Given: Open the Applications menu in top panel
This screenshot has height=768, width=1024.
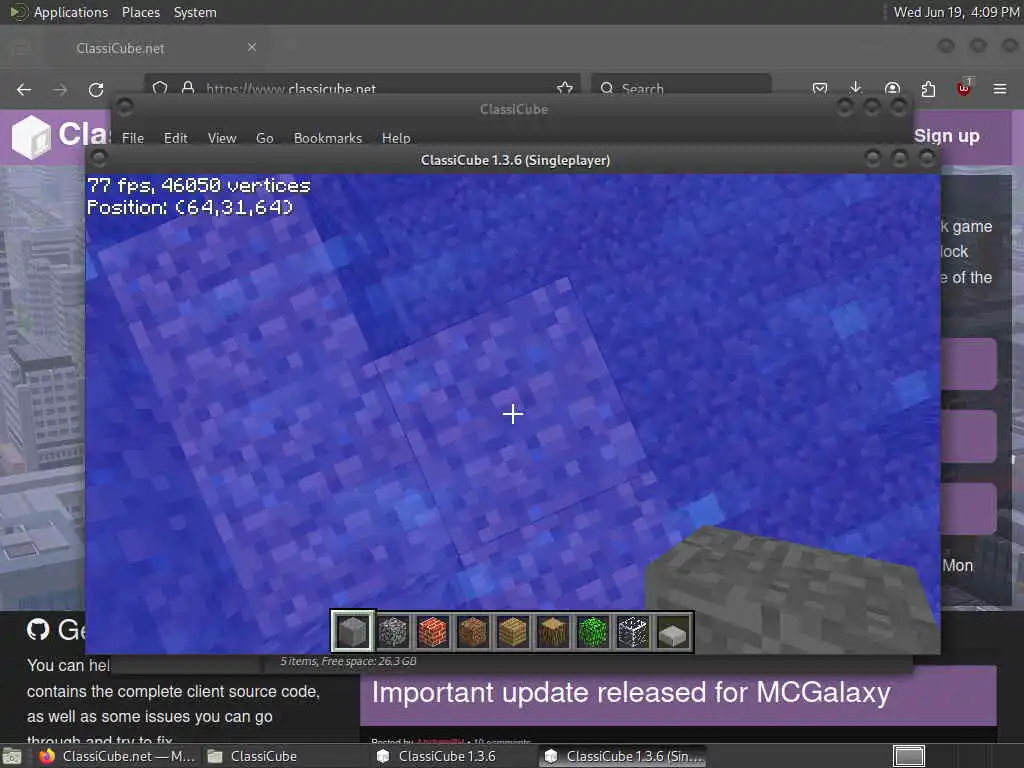Looking at the screenshot, I should [x=71, y=12].
